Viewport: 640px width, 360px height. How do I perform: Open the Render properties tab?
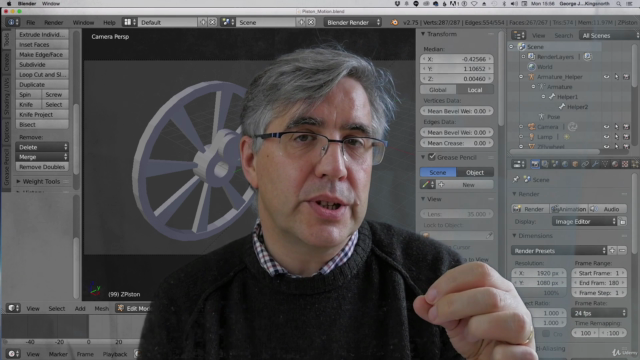535,164
